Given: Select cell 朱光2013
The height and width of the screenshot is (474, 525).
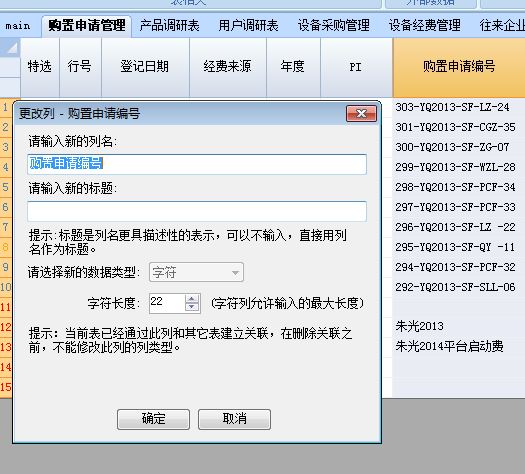Looking at the screenshot, I should pos(459,326).
